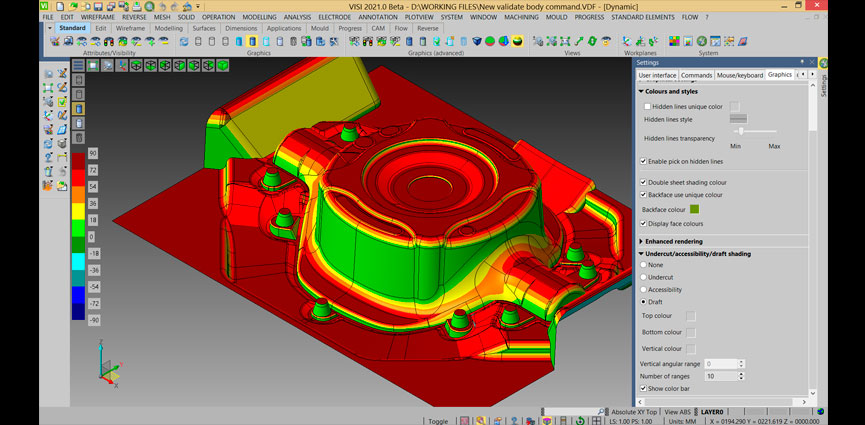Select the Draft radio button
The width and height of the screenshot is (865, 425).
tap(643, 302)
